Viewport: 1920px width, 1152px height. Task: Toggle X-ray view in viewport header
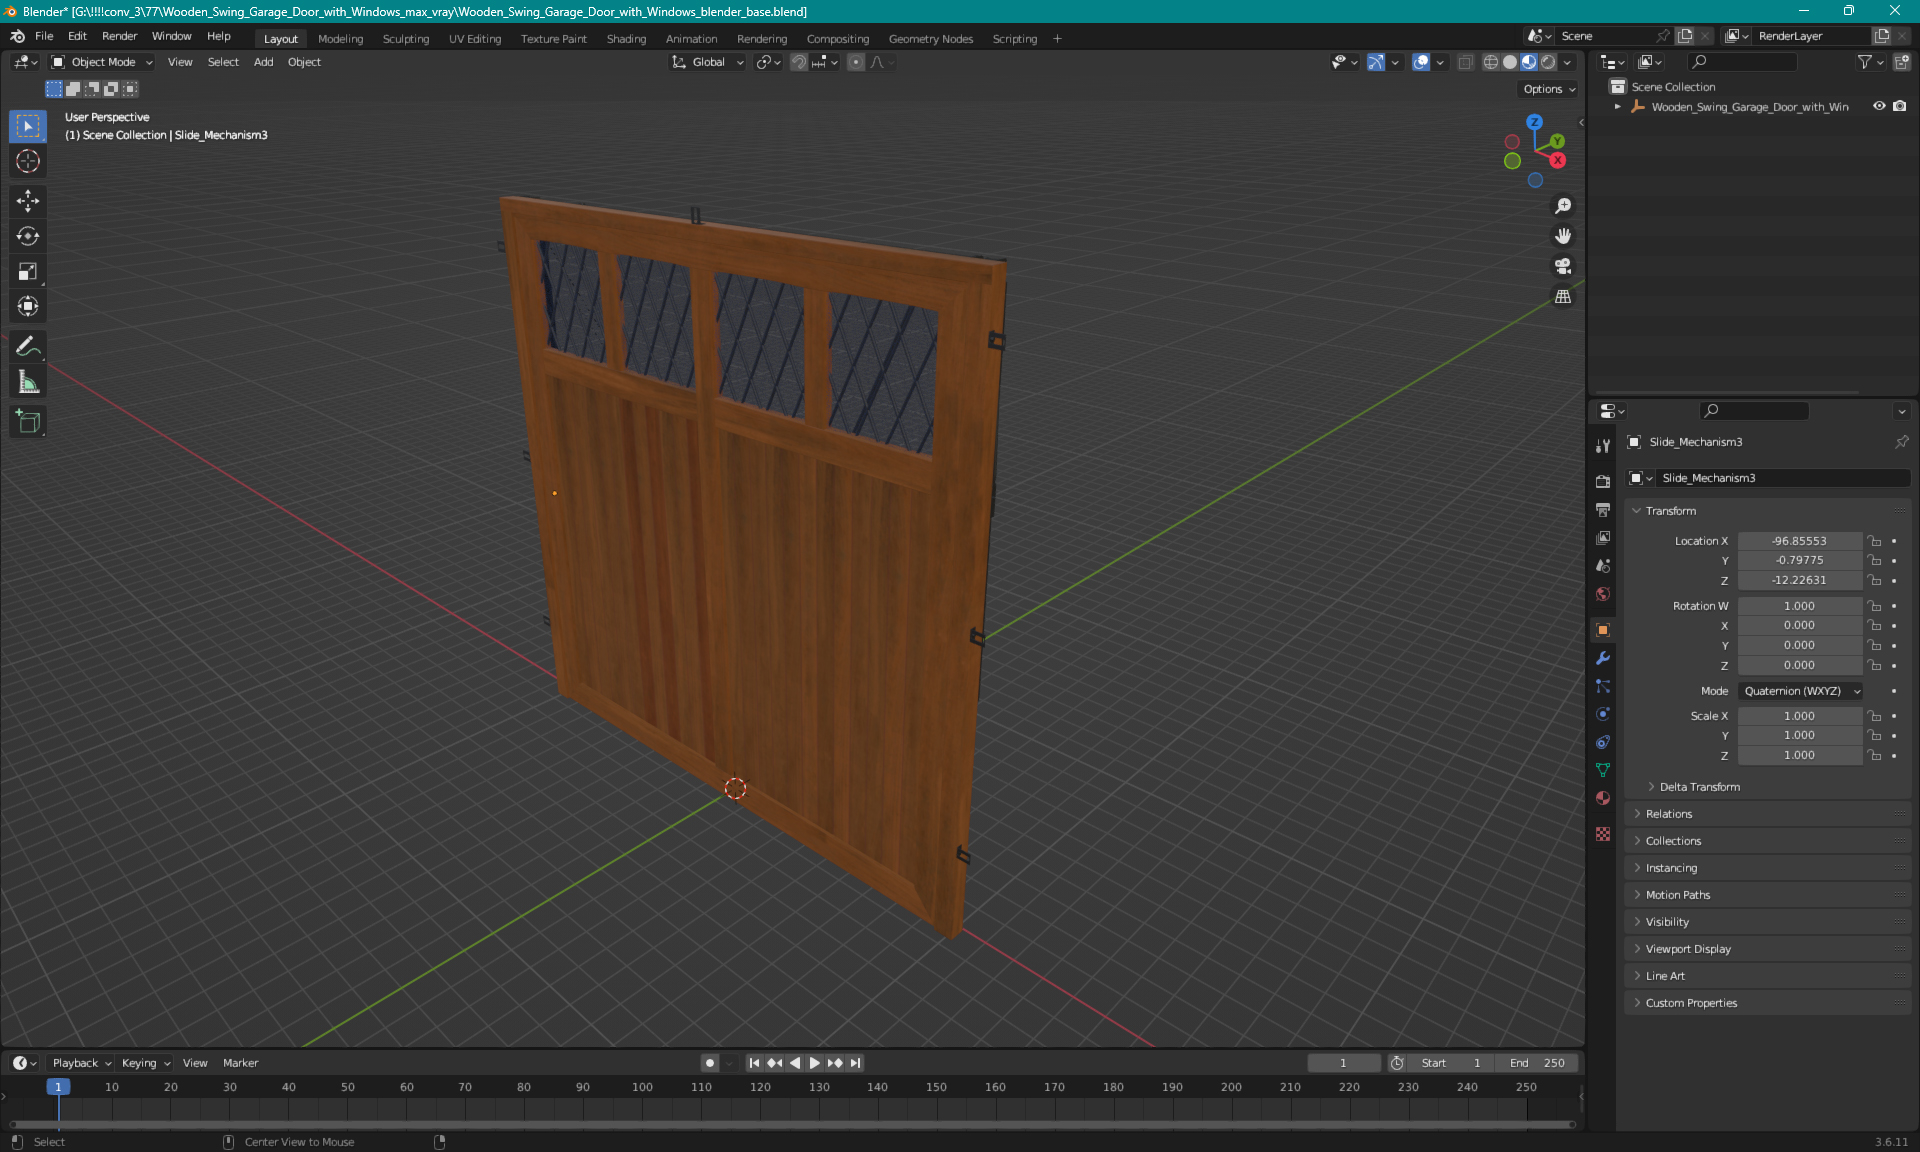(x=1465, y=62)
